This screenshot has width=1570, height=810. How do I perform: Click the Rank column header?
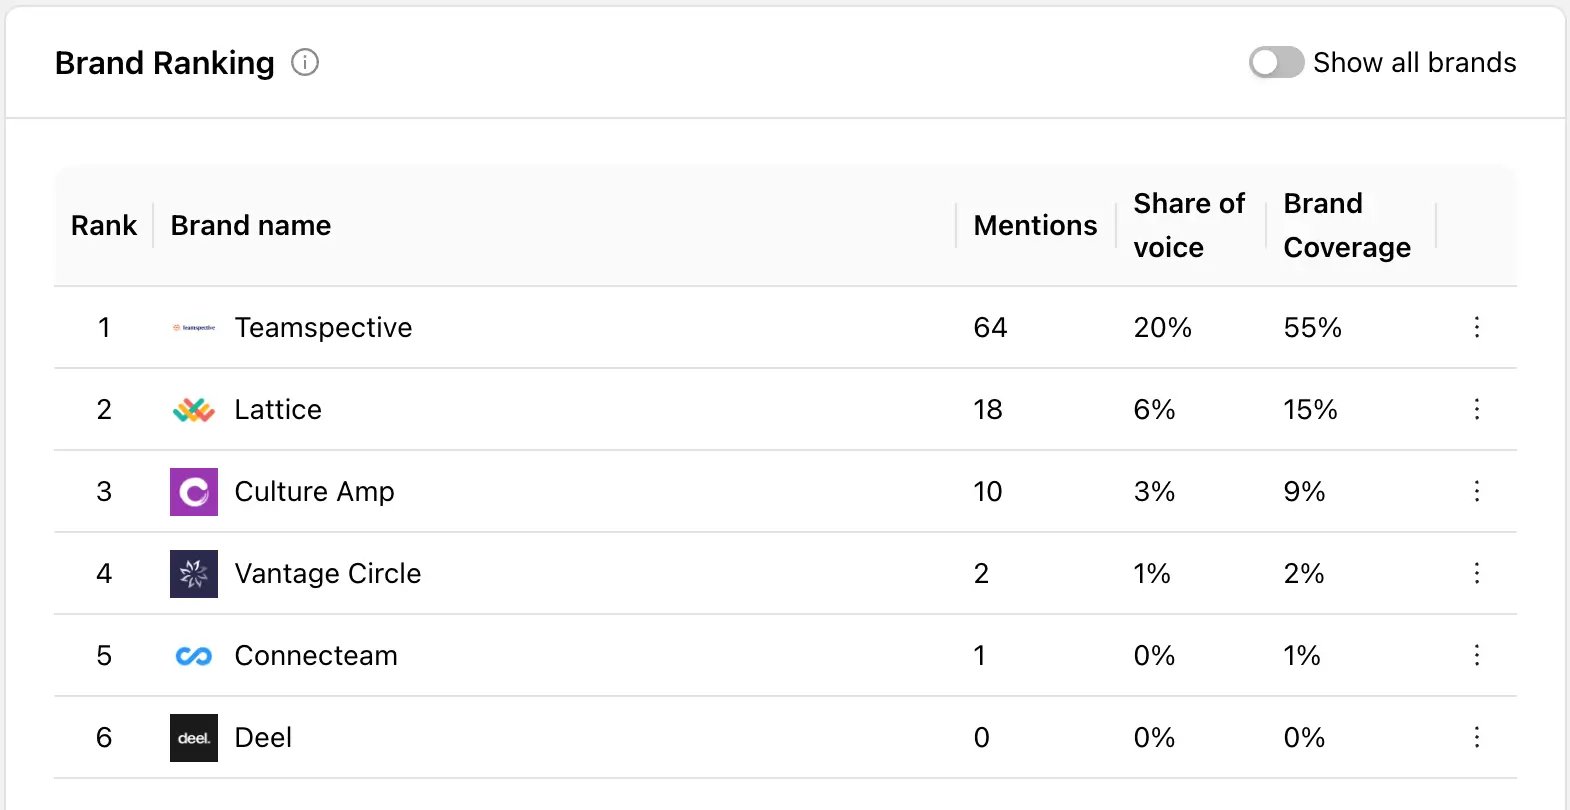104,226
